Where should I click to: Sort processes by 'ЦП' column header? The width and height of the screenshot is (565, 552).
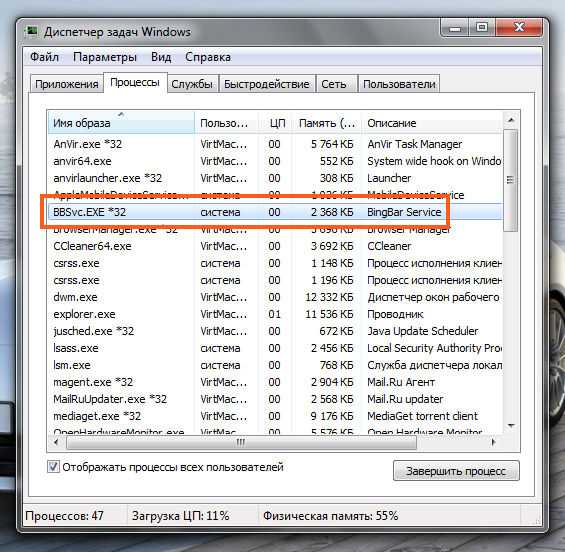(276, 123)
